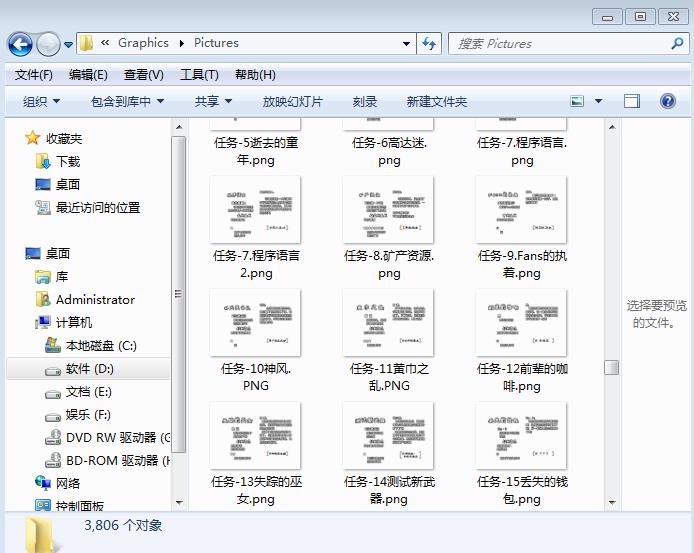Select 娱乐 (F:) drive
The height and width of the screenshot is (553, 694).
[x=78, y=415]
